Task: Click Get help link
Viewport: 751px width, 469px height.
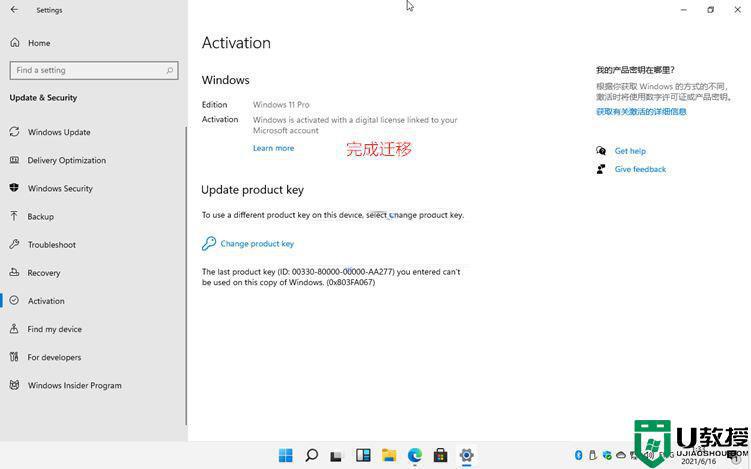Action: coord(630,151)
